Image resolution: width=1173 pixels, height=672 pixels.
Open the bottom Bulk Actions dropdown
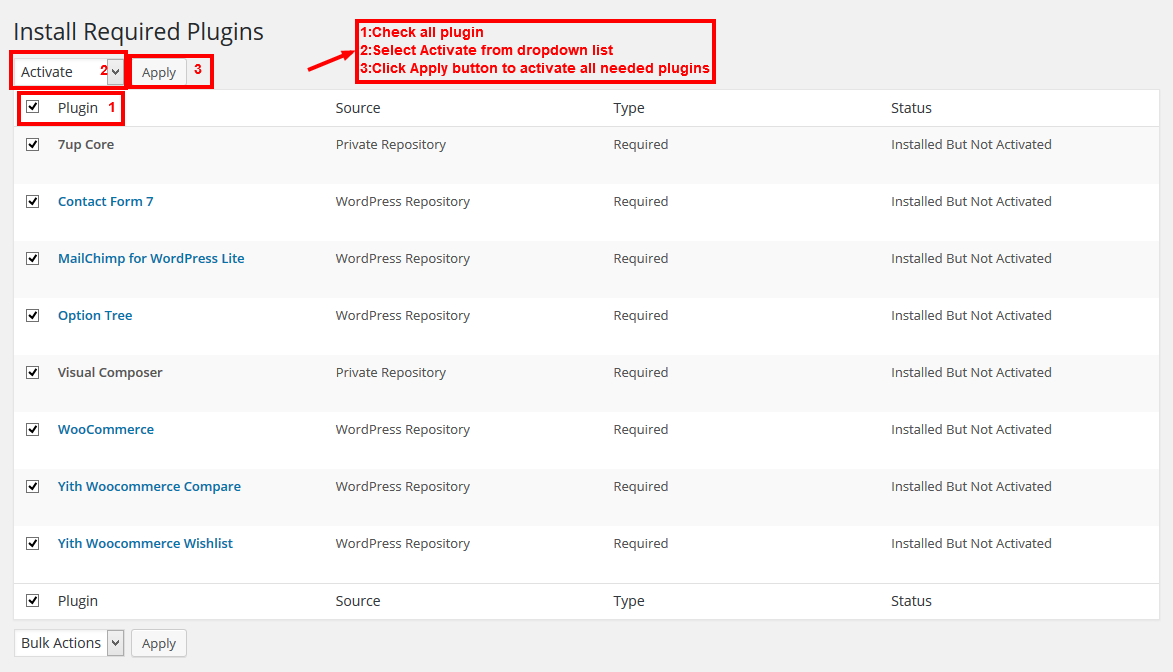(69, 643)
